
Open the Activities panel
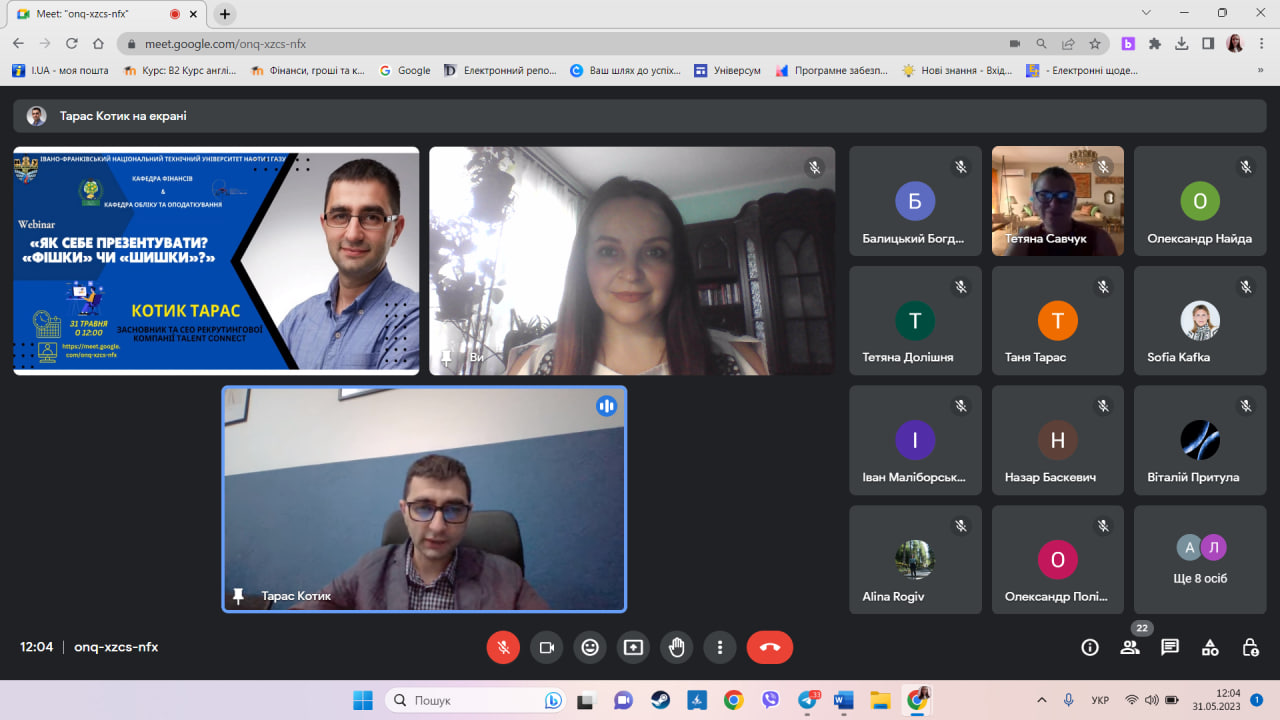click(x=1210, y=647)
